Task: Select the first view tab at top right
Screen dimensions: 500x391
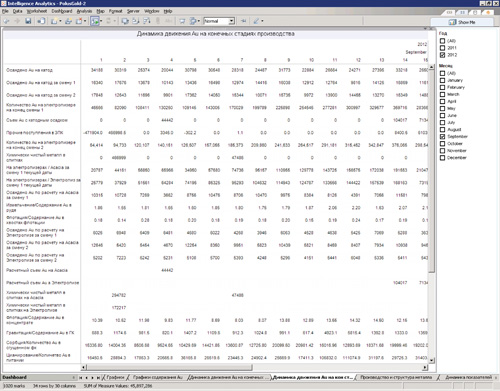Action: [x=449, y=12]
